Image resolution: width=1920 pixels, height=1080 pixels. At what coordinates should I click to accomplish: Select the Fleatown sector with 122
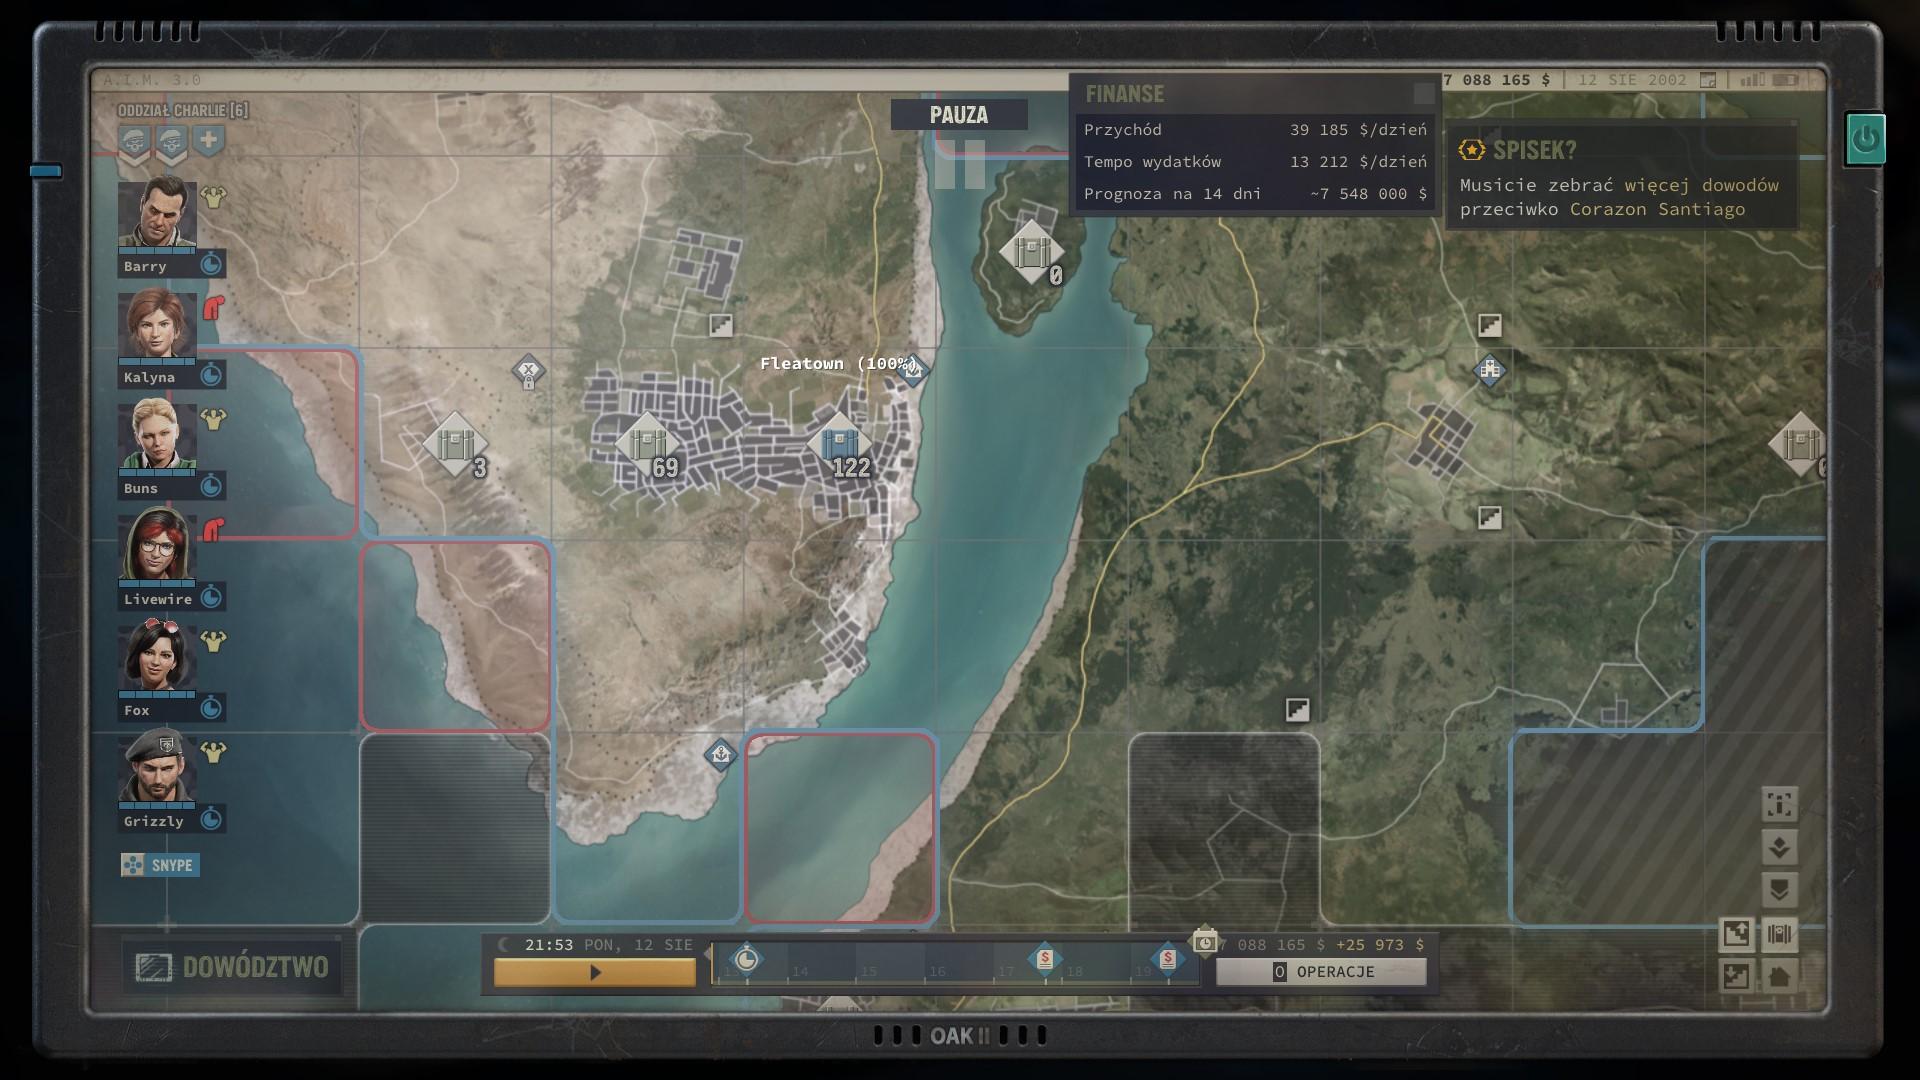click(x=839, y=445)
